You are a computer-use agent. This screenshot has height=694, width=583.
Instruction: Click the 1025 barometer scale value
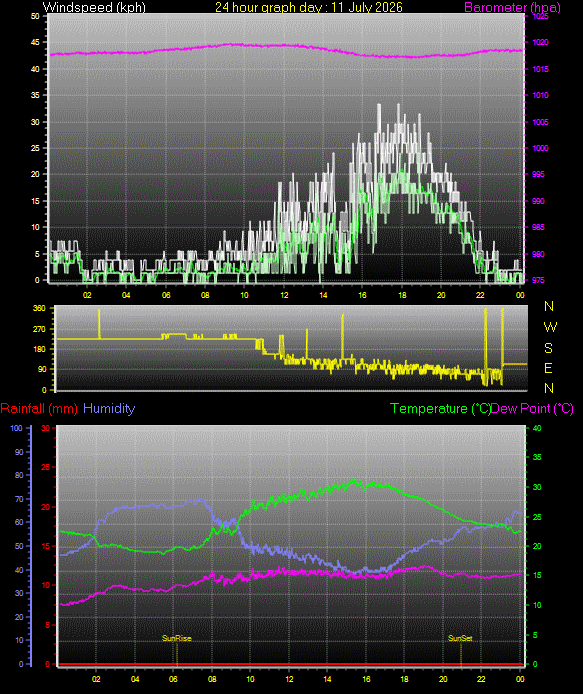pos(540,16)
